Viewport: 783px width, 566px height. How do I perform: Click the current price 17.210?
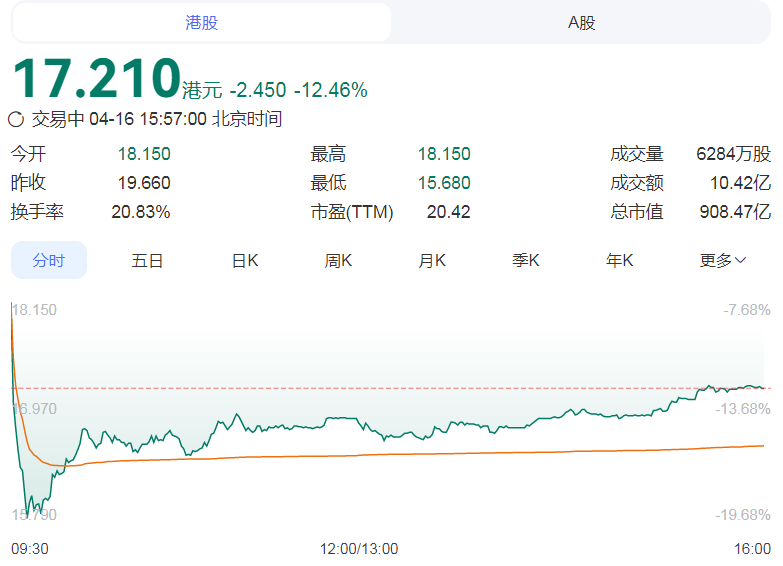coord(96,78)
